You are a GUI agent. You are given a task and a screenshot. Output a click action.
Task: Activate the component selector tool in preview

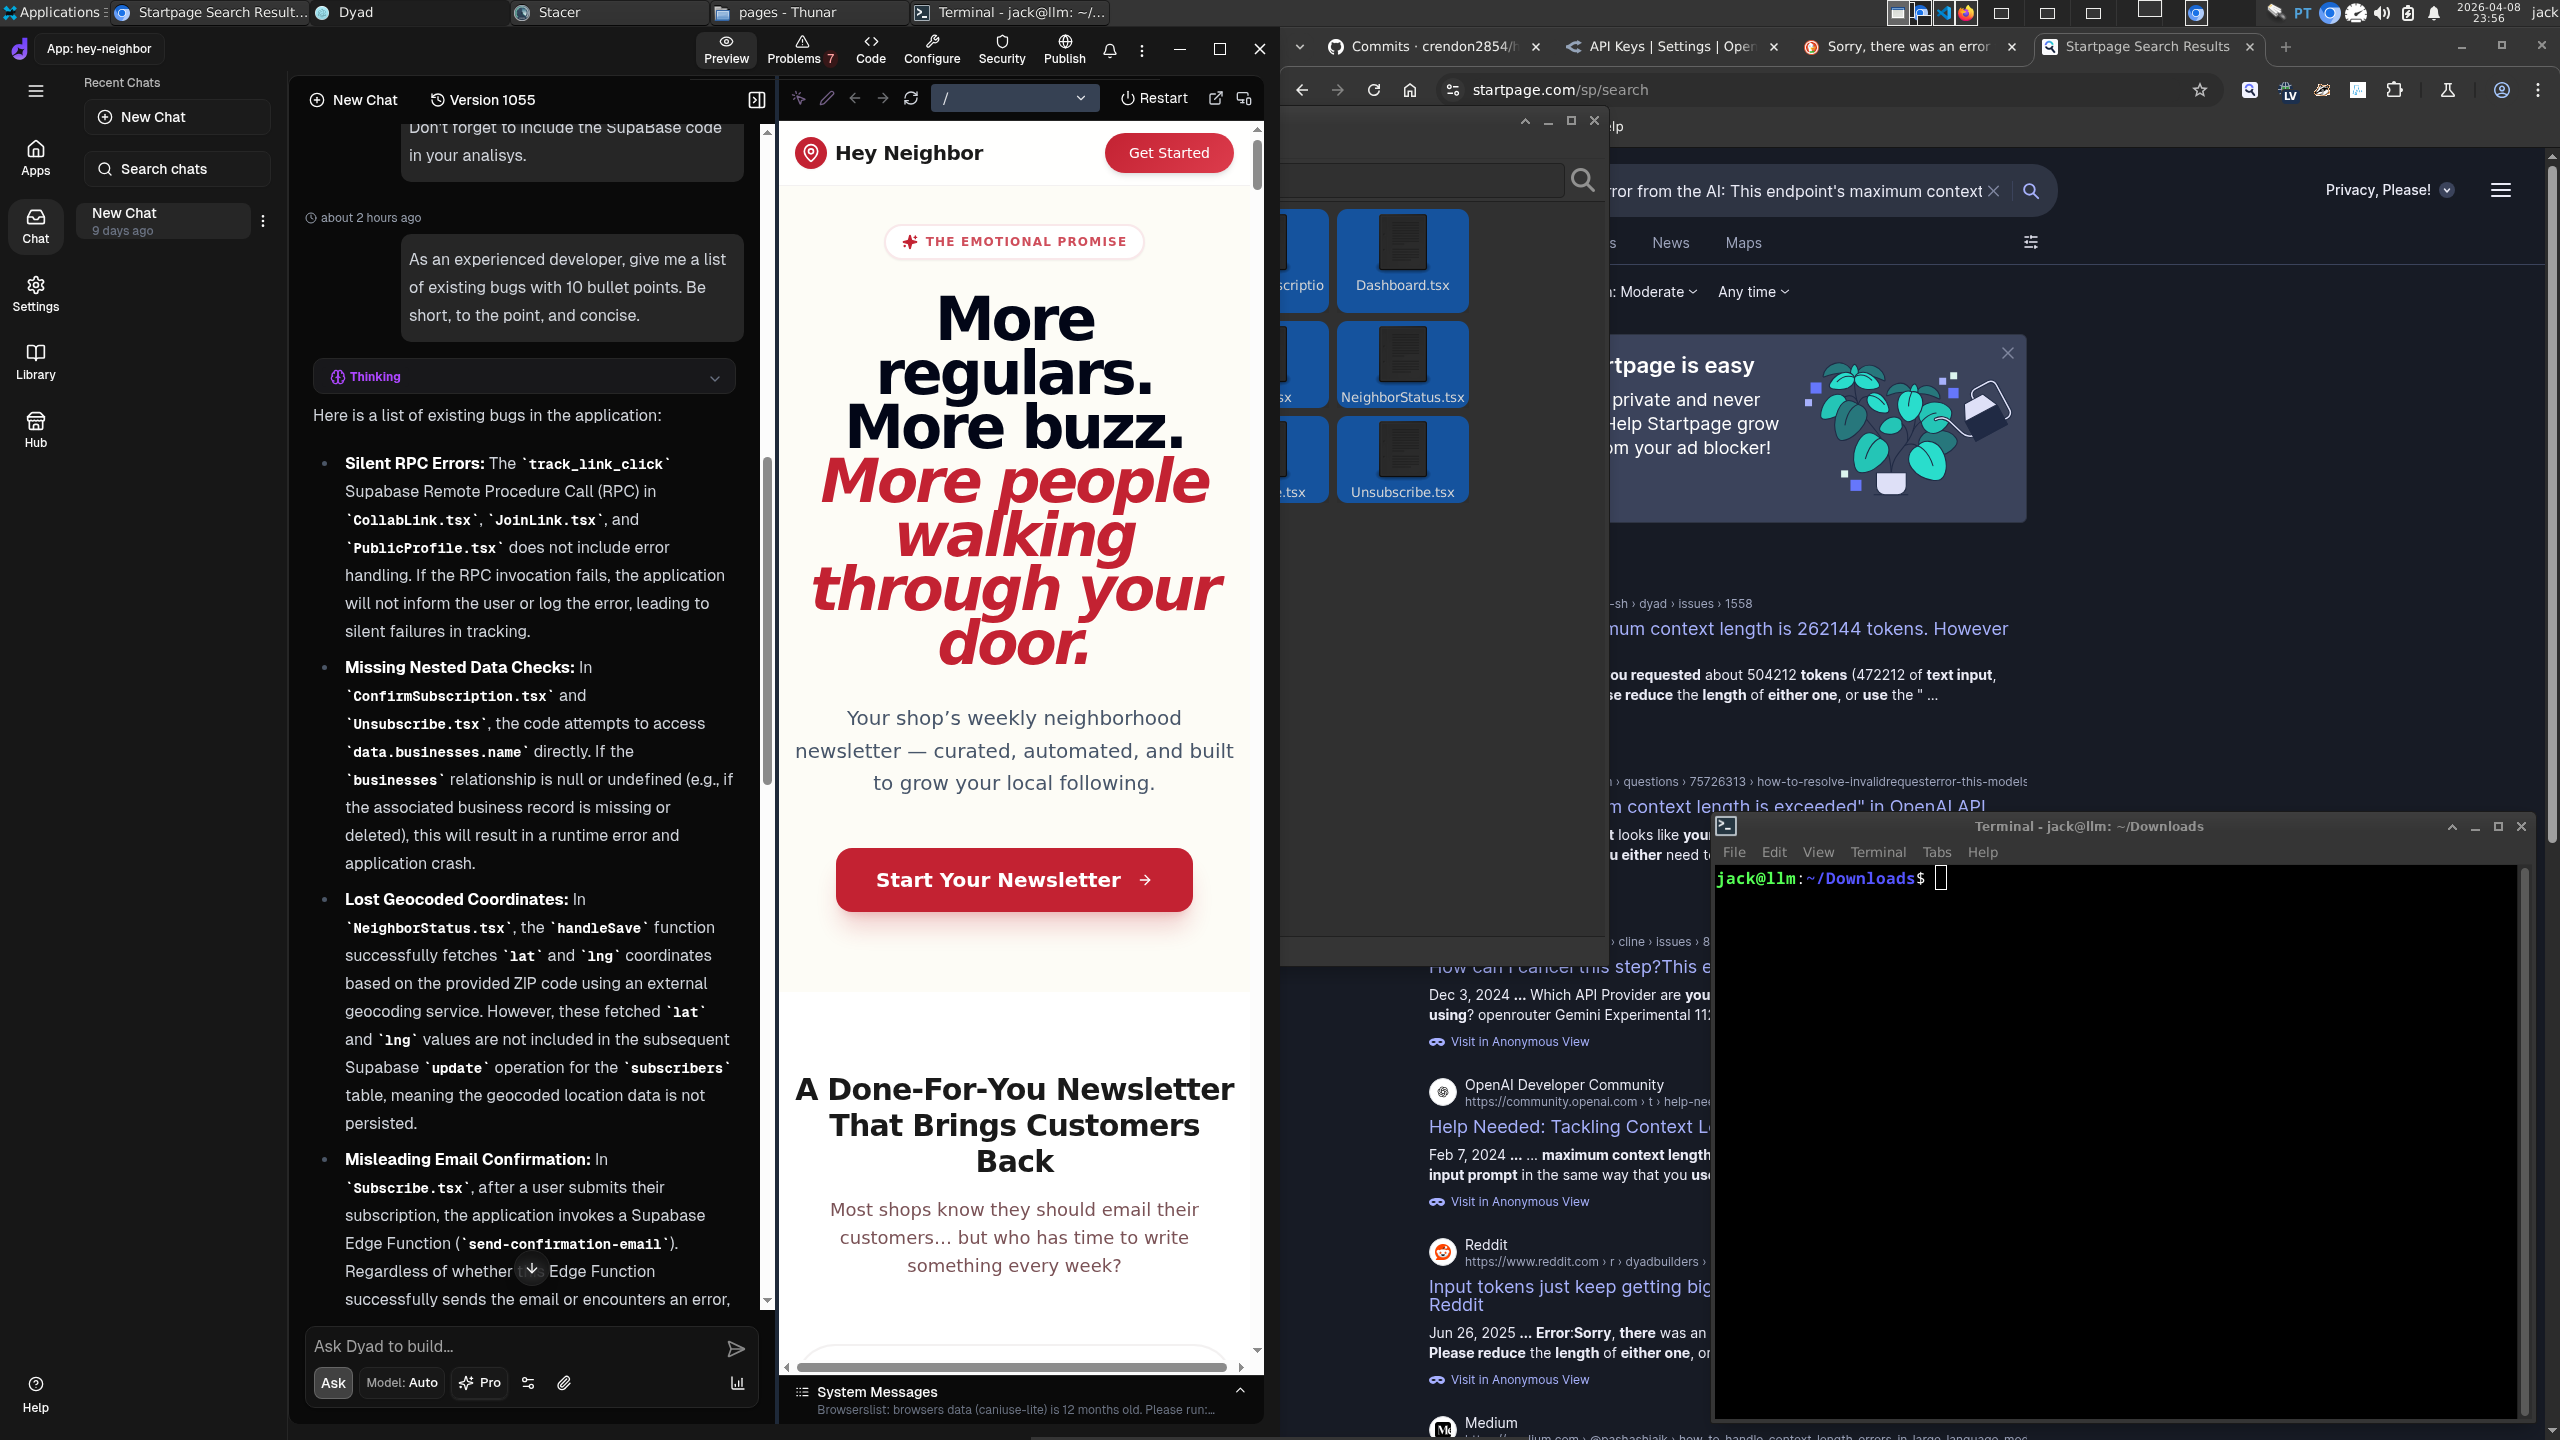[798, 98]
